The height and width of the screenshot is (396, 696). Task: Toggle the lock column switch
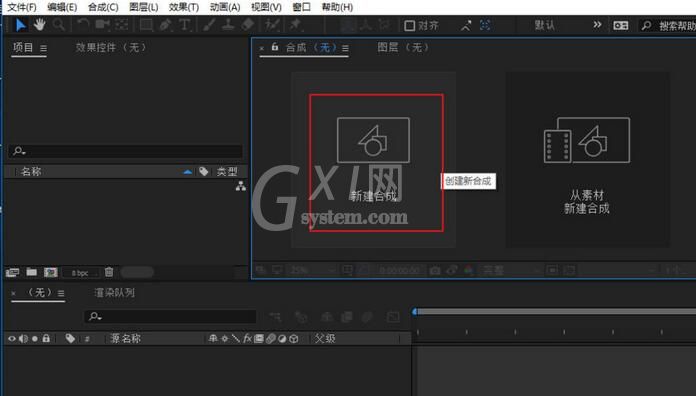46,338
